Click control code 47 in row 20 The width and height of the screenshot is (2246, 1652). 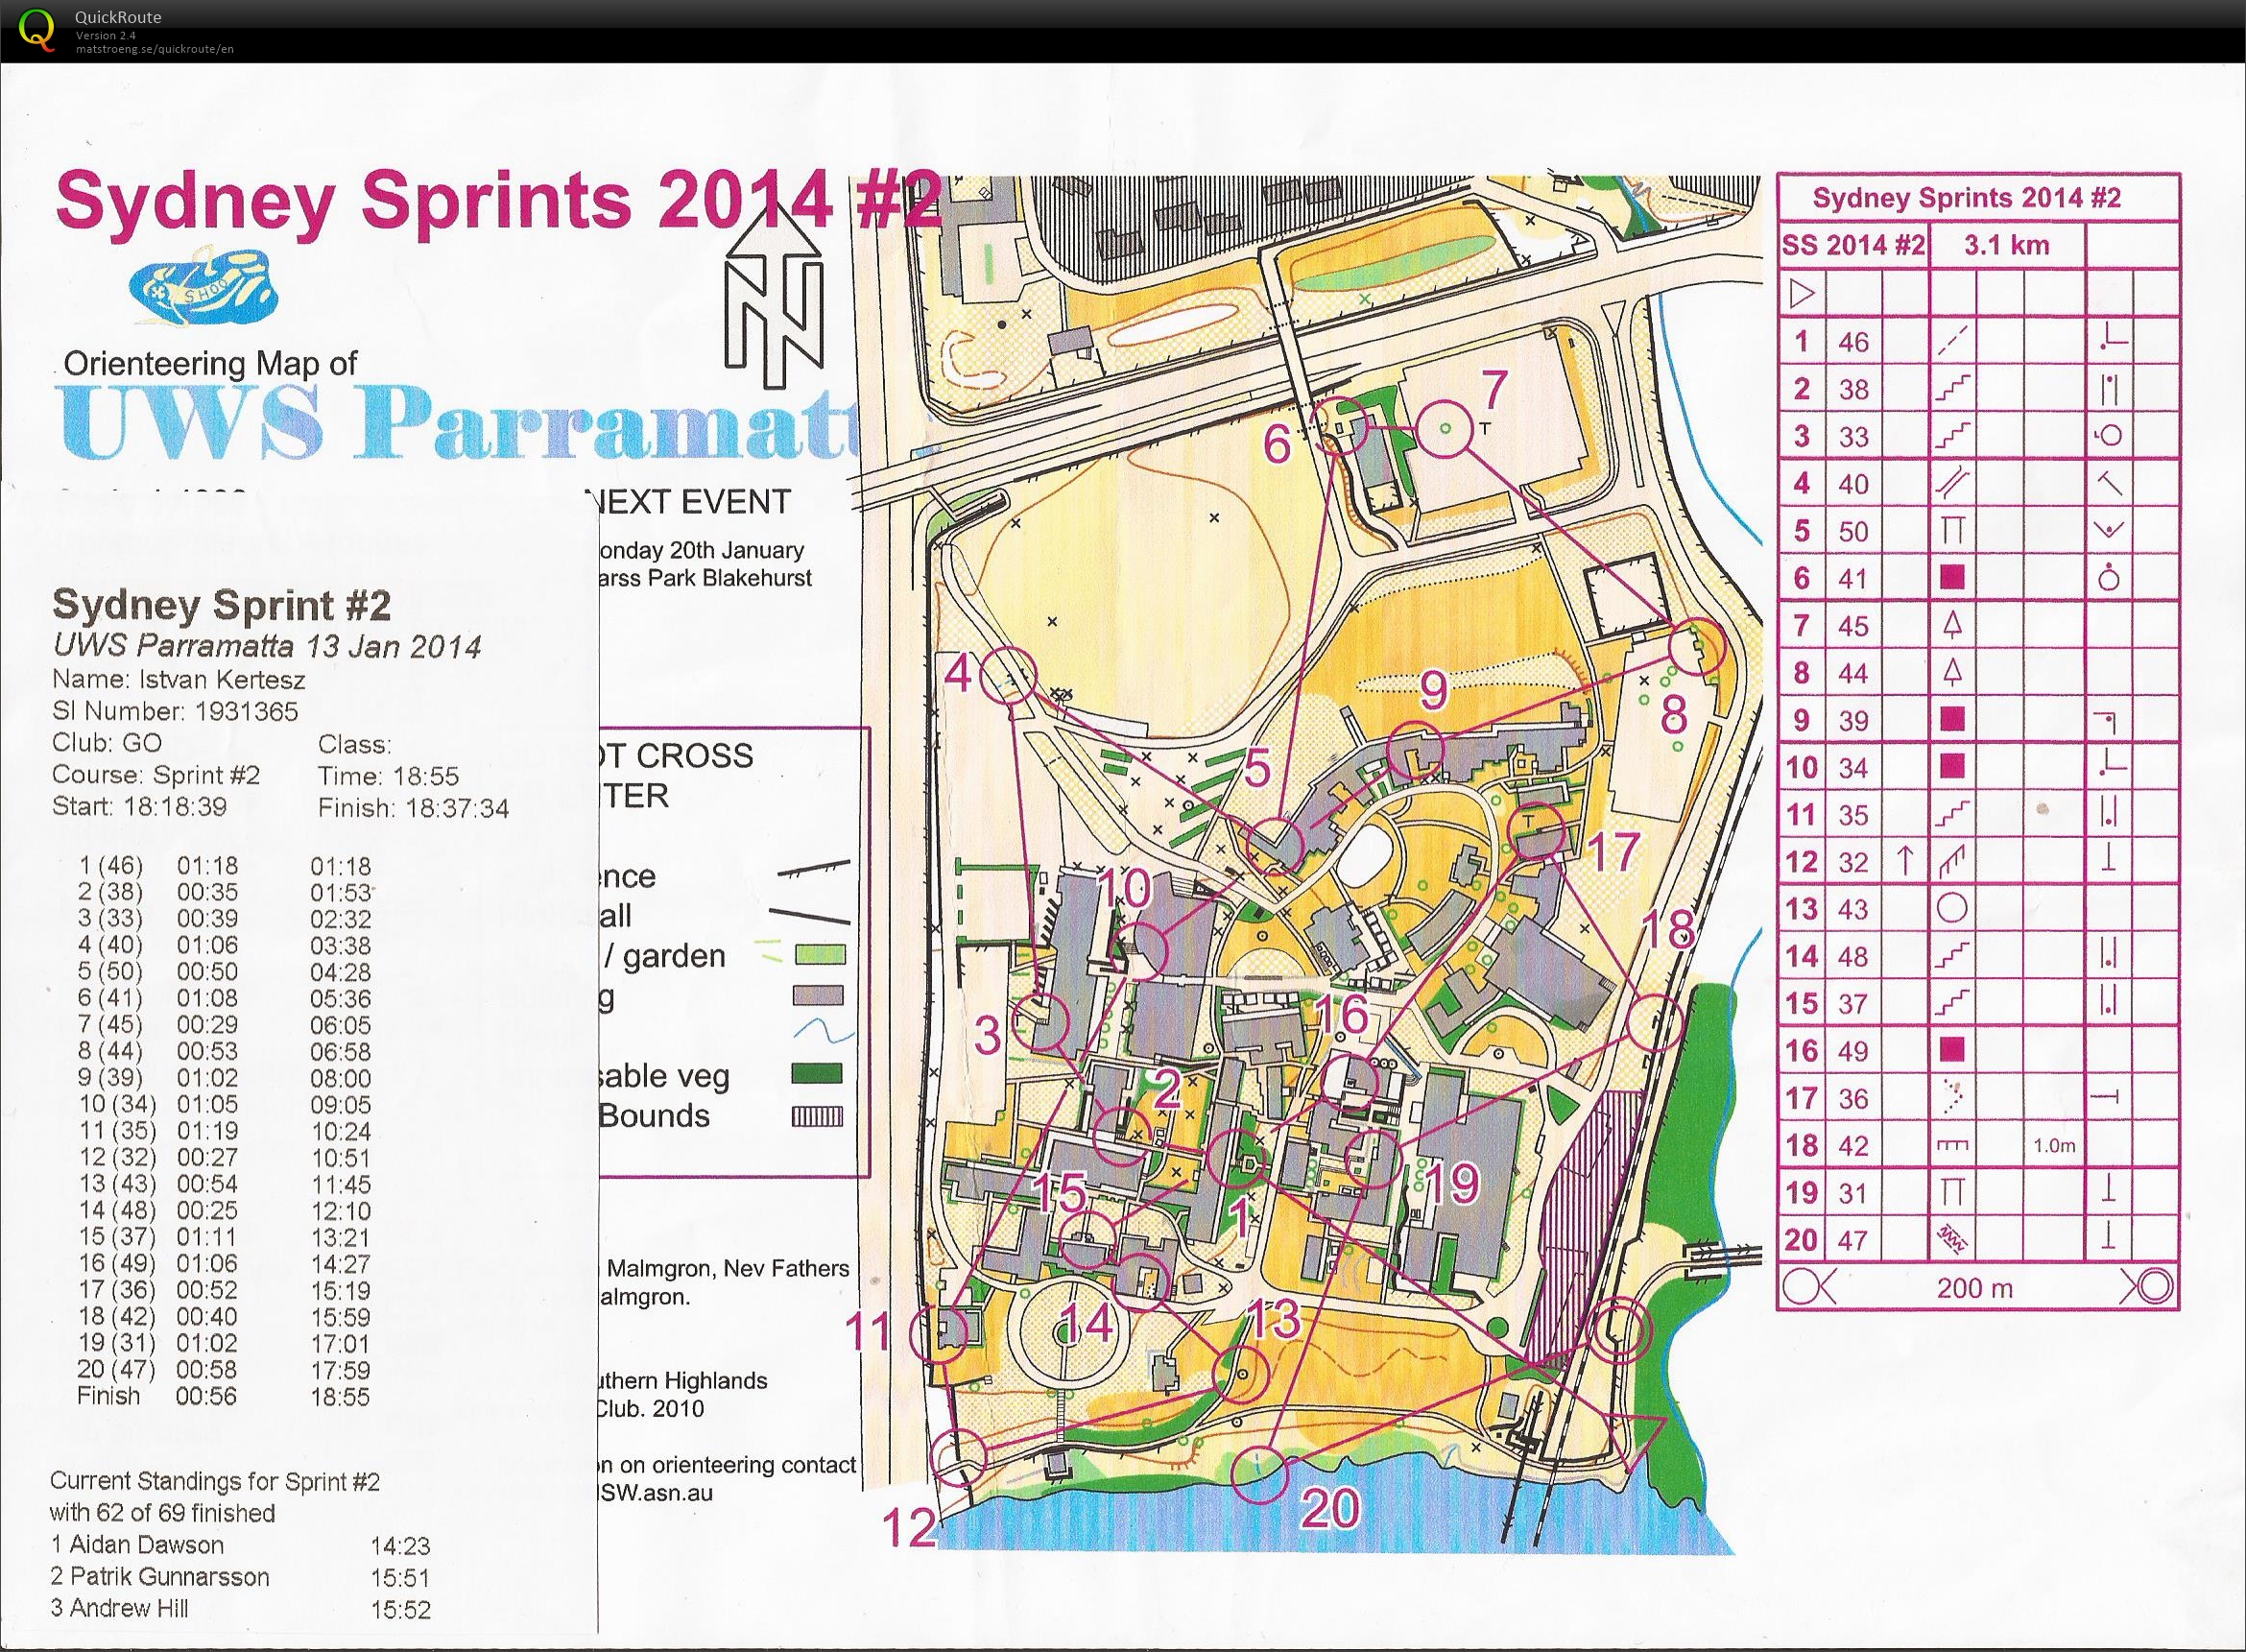tap(1853, 1240)
